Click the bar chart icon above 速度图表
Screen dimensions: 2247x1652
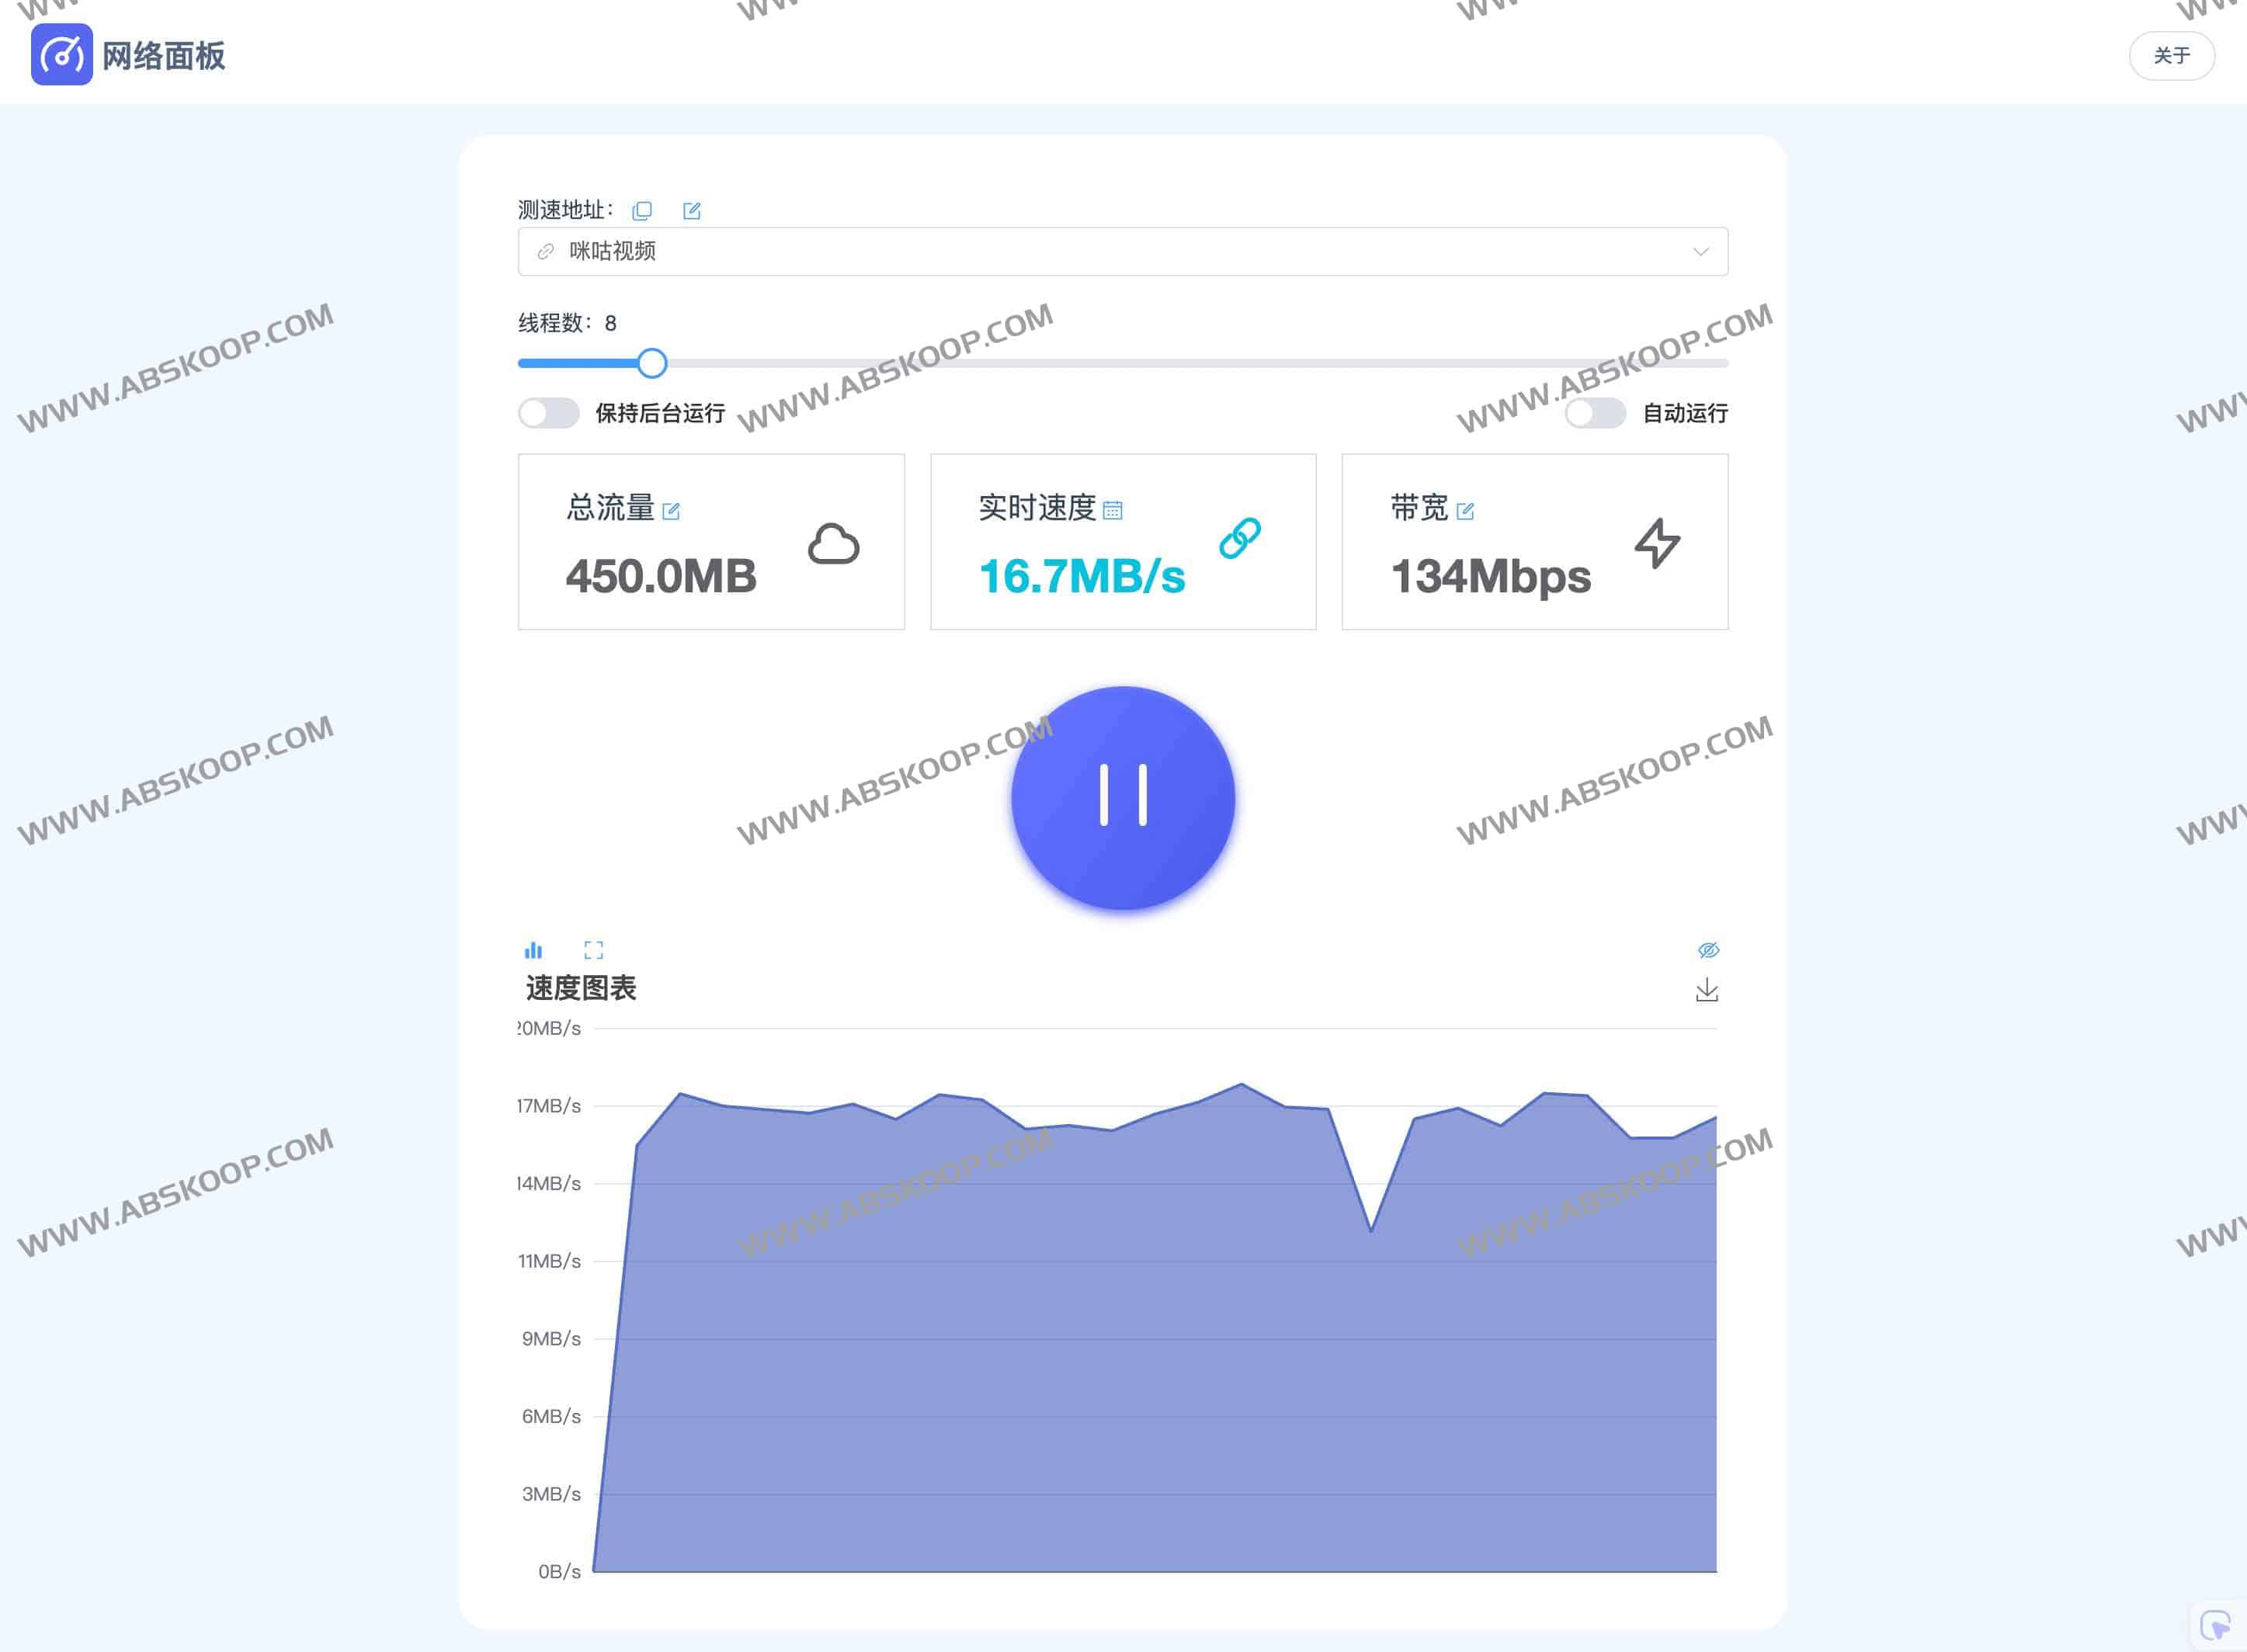(534, 950)
